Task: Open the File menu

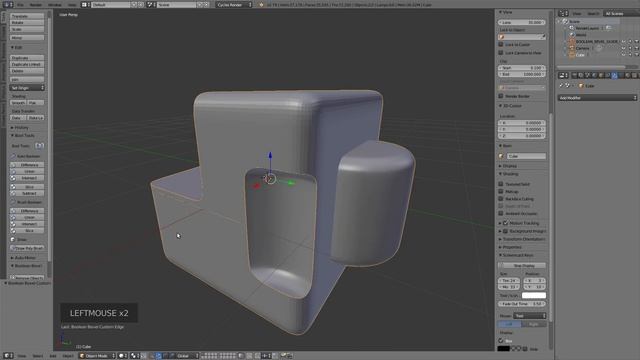Action: tap(20, 5)
